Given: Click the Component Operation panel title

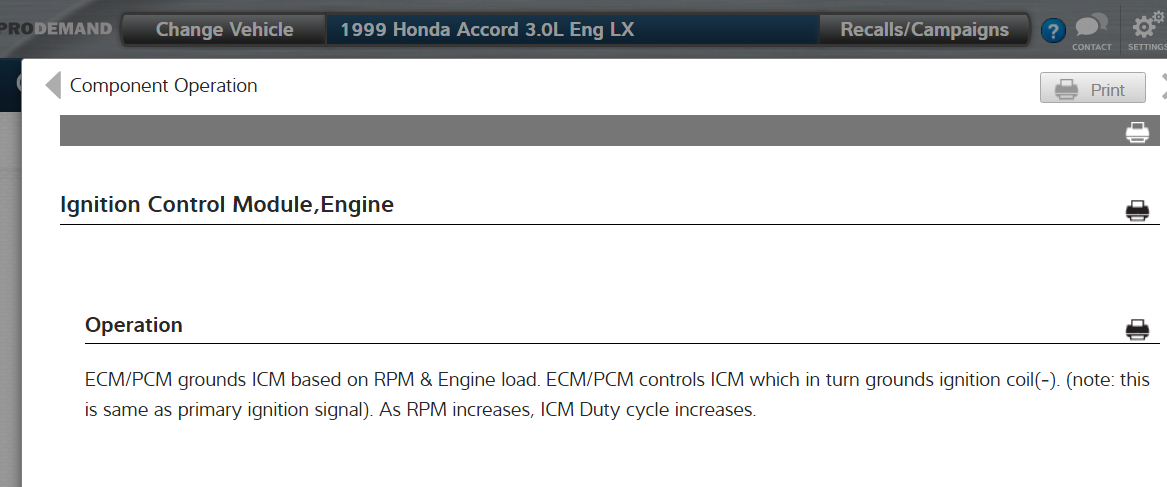Looking at the screenshot, I should (x=163, y=86).
